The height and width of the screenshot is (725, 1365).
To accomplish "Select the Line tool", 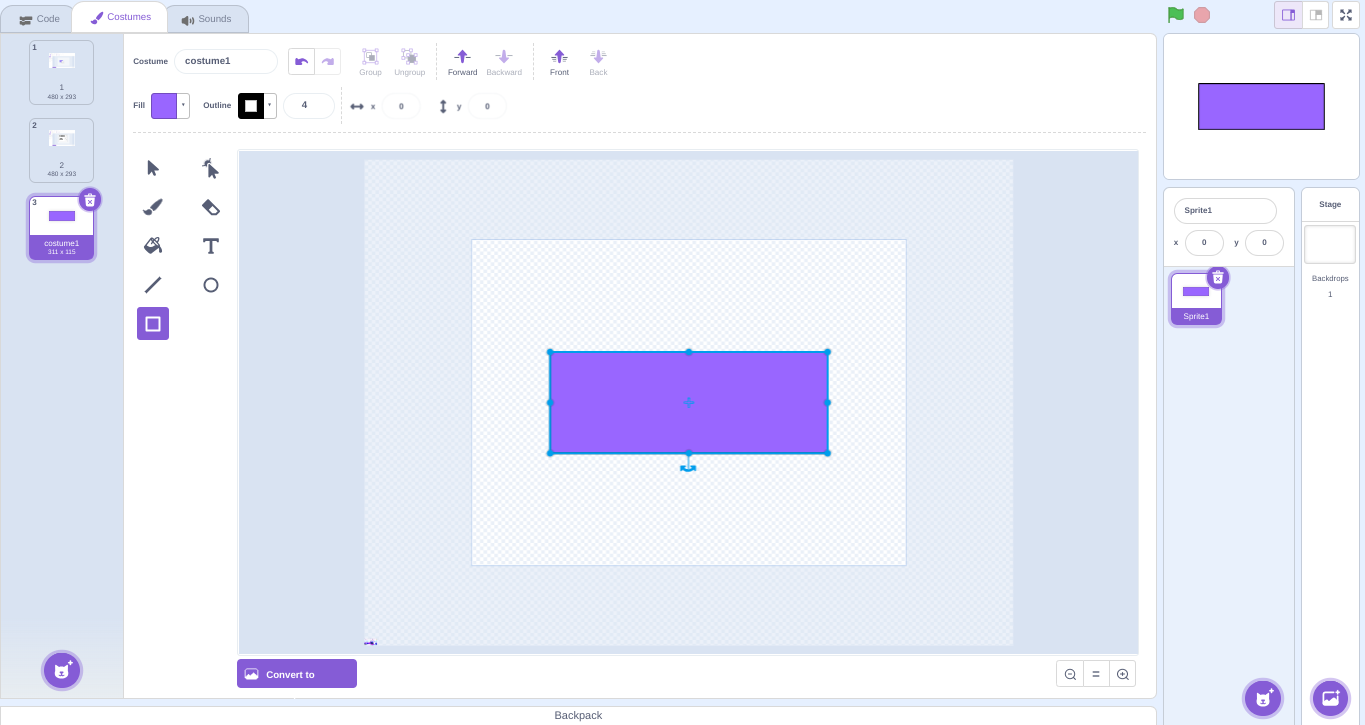I will [x=153, y=285].
